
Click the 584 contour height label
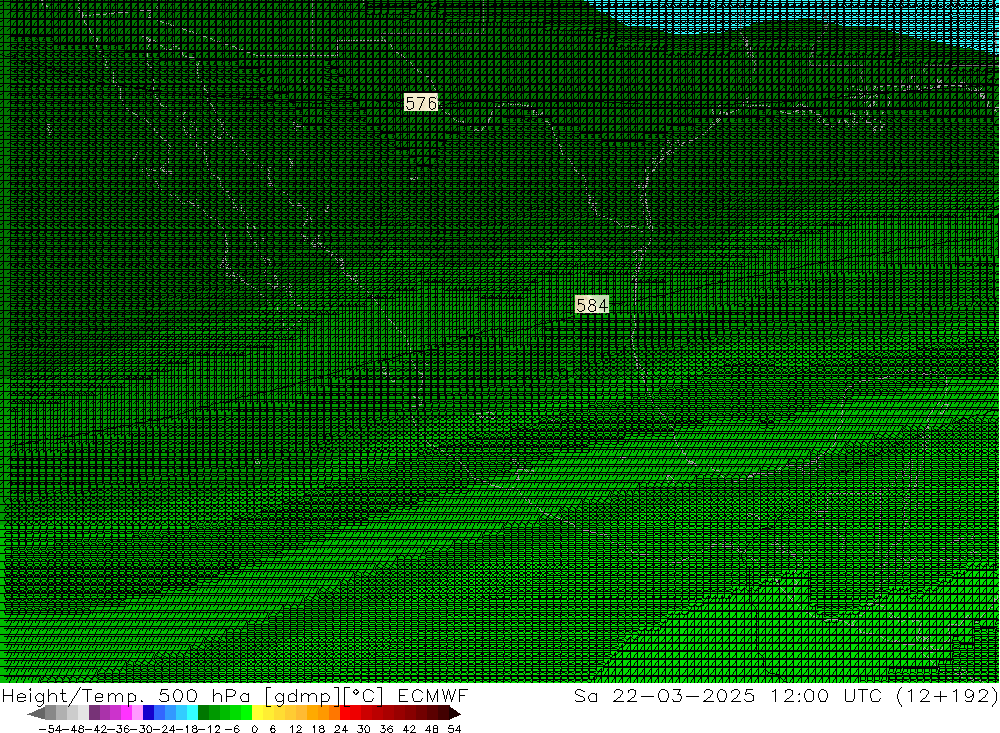tap(592, 305)
